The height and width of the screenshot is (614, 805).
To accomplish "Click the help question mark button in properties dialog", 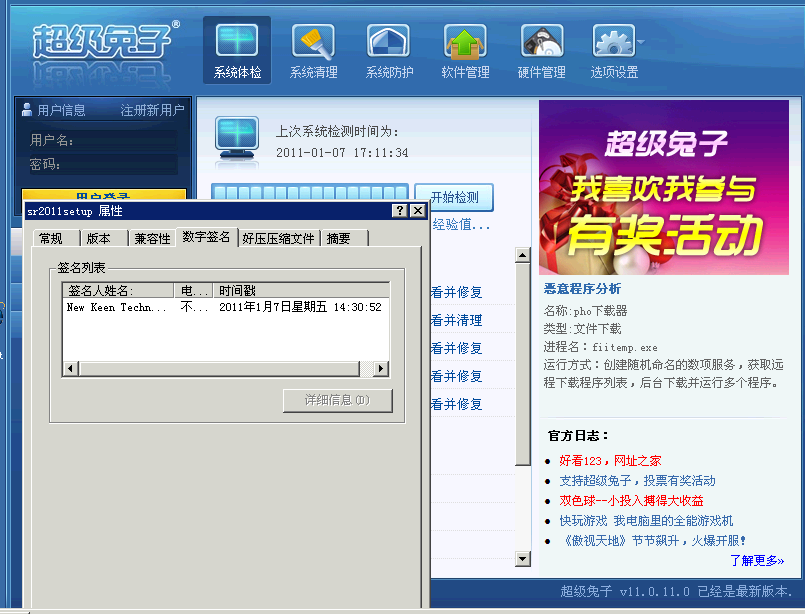I will 399,210.
